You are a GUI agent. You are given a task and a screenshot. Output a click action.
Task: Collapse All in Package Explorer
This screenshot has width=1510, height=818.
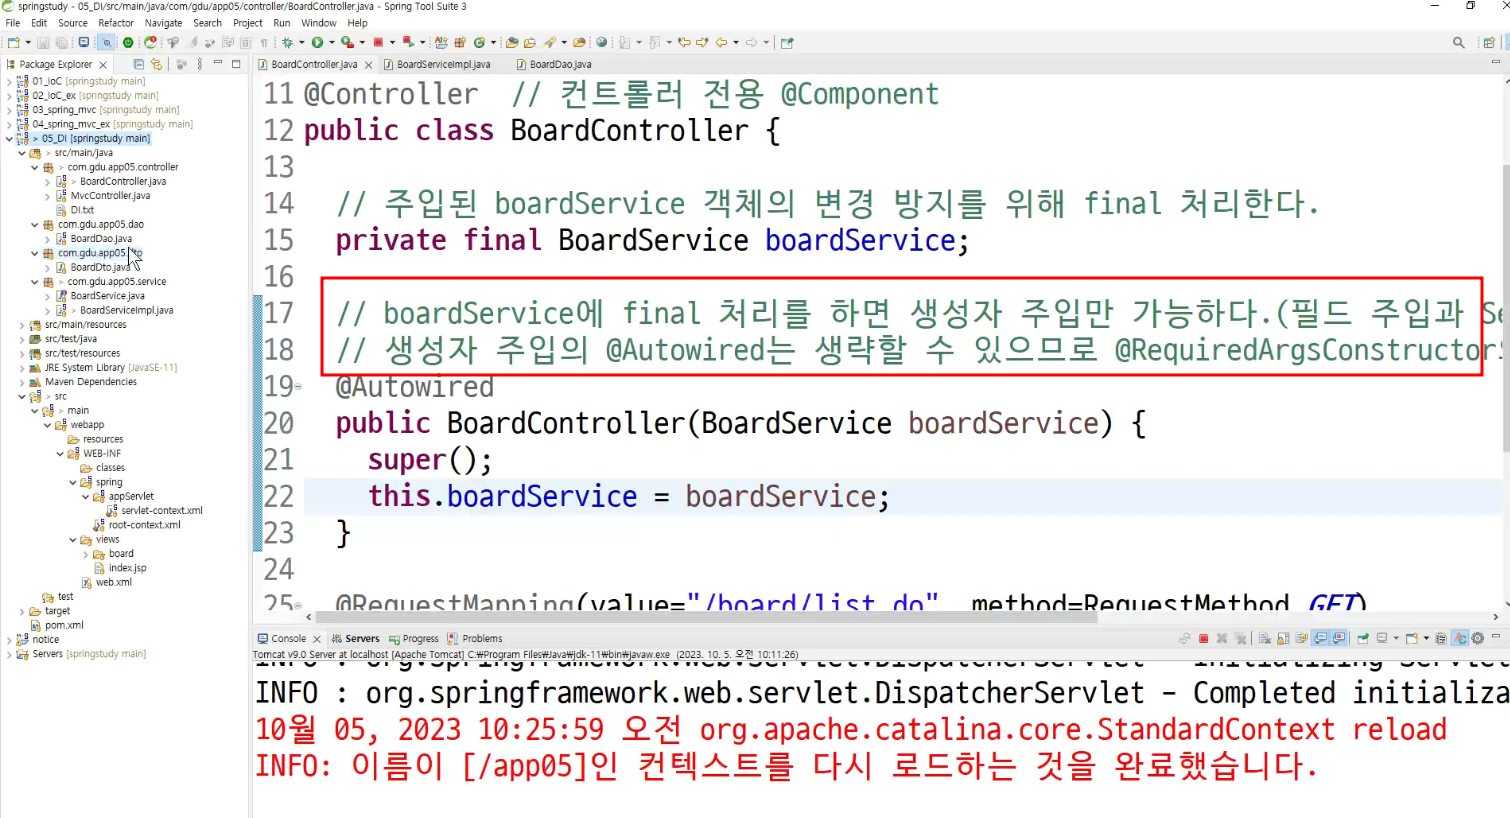pos(141,63)
